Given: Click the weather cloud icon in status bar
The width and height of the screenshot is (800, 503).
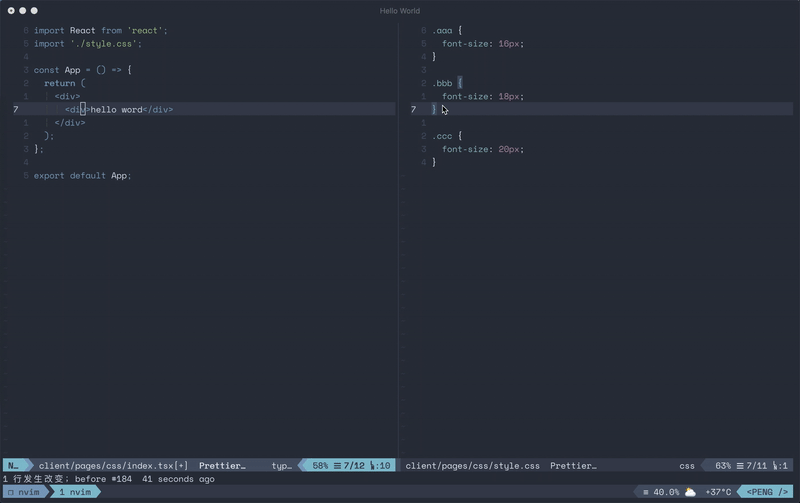Looking at the screenshot, I should tap(690, 492).
